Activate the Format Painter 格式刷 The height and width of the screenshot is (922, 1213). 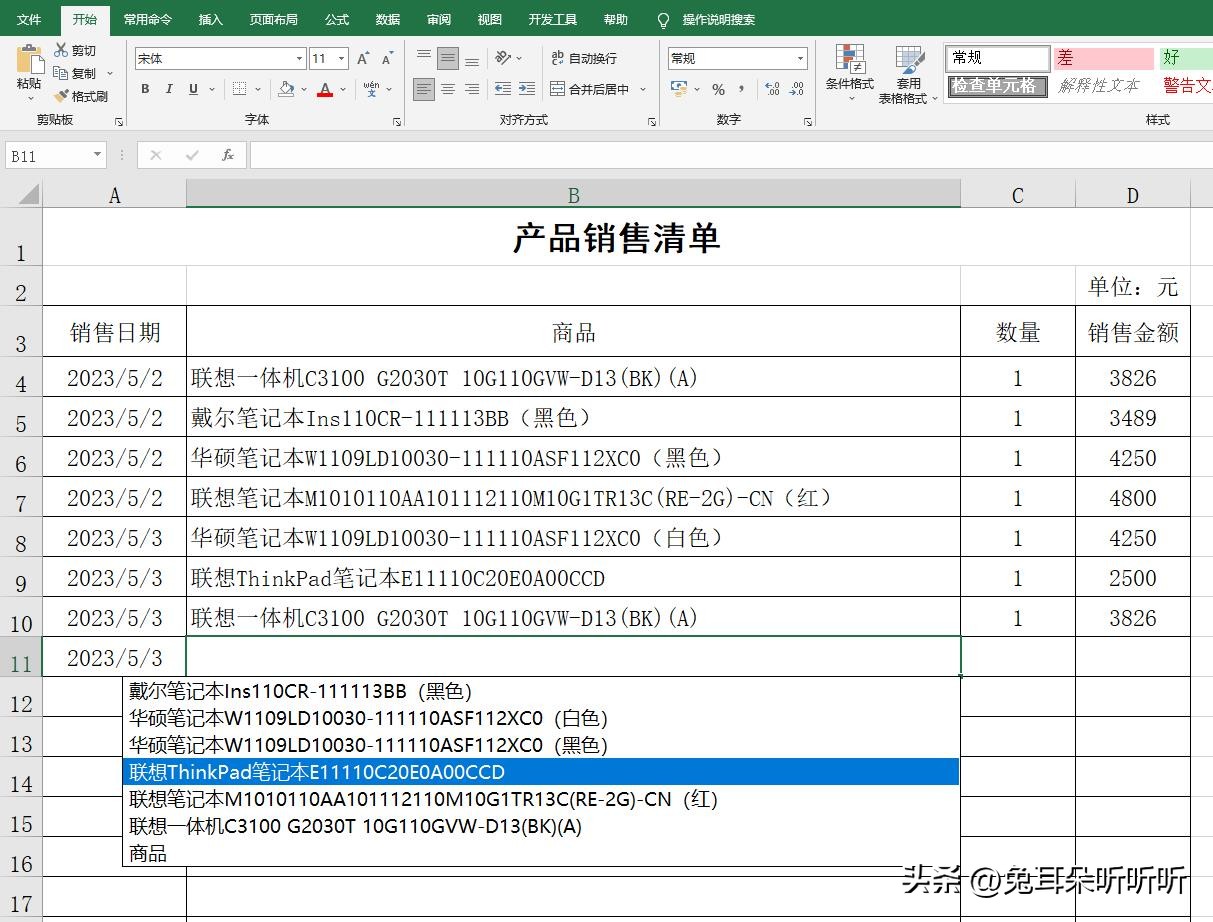[x=80, y=96]
